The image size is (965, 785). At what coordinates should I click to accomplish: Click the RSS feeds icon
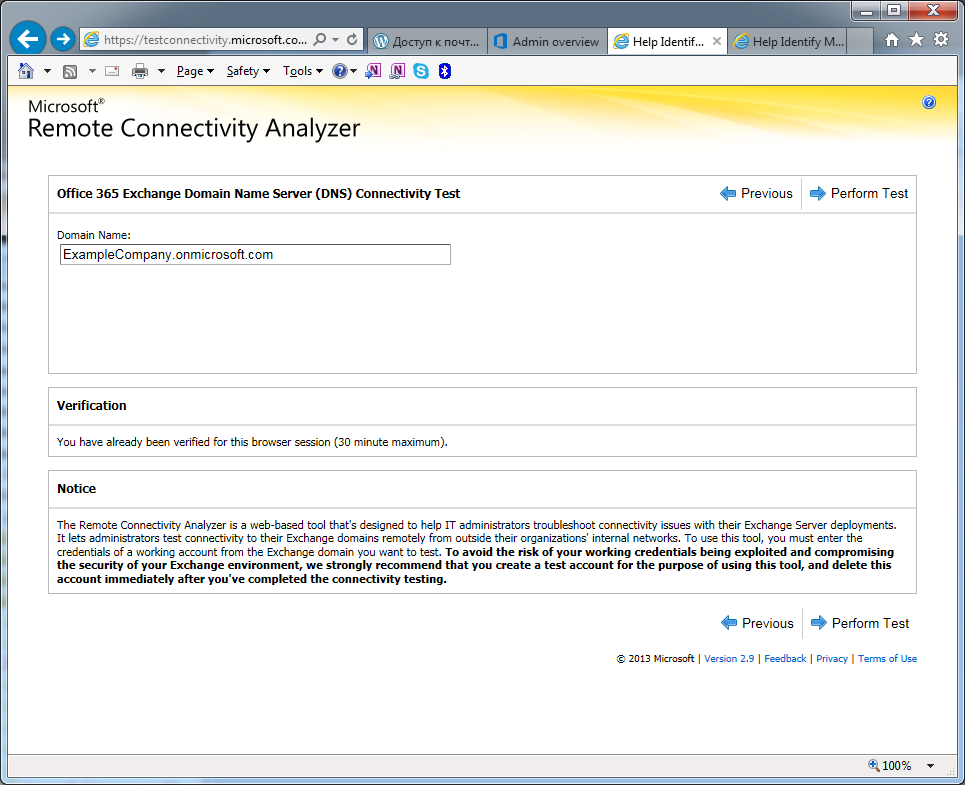point(70,71)
